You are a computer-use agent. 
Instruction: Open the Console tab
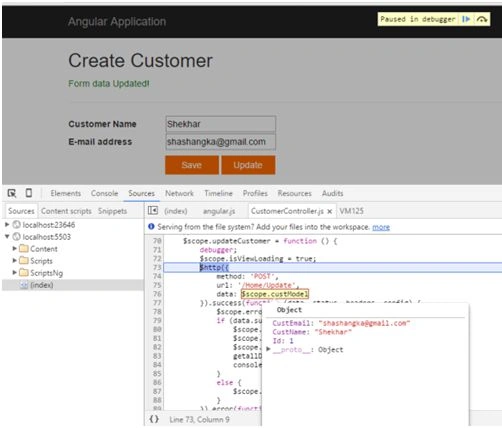click(104, 193)
